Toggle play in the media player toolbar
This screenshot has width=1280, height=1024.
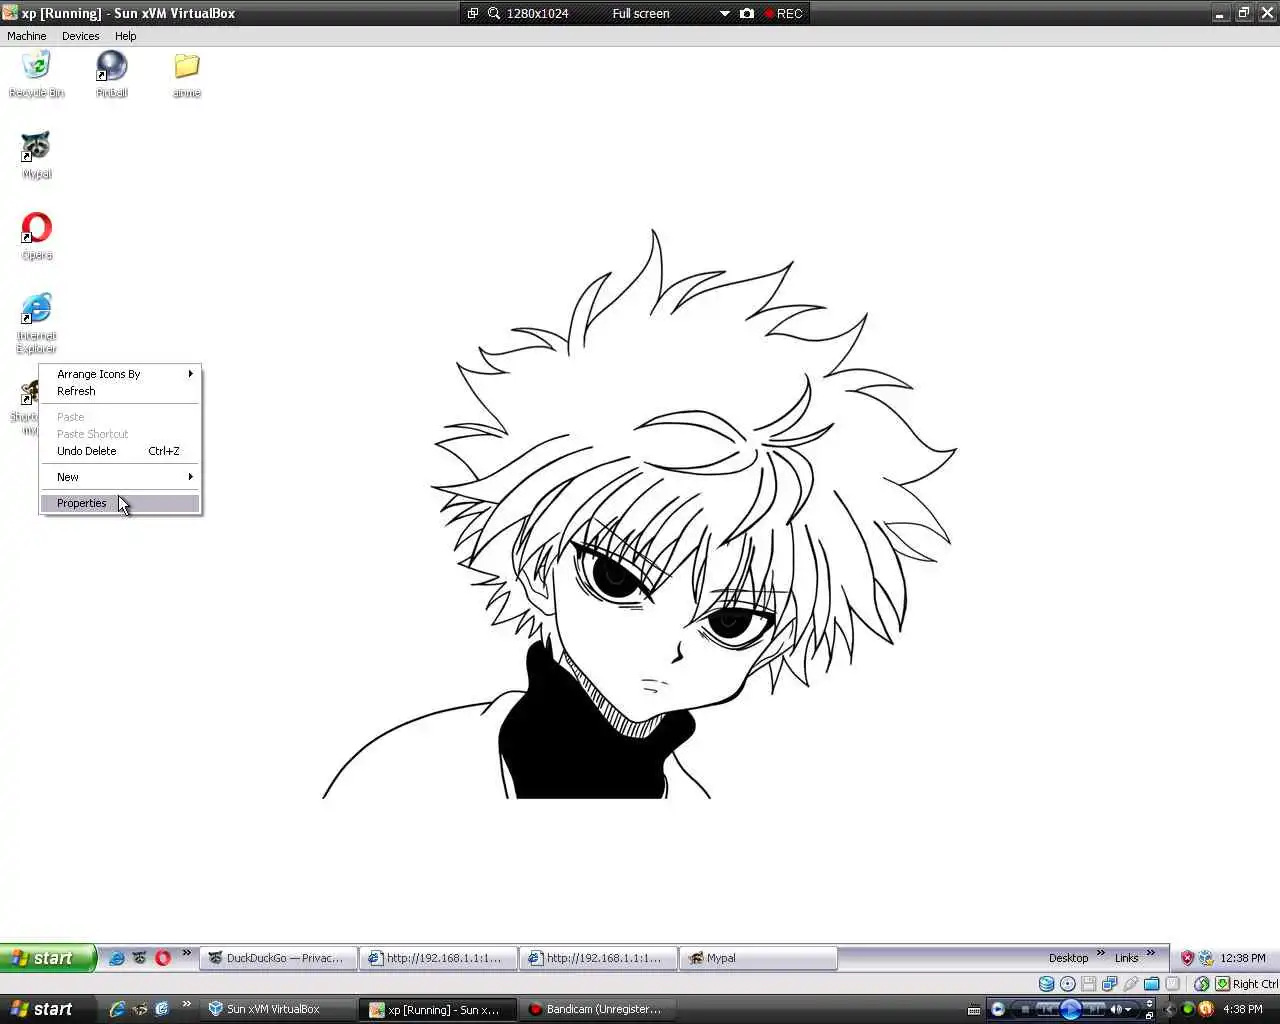(1070, 1009)
